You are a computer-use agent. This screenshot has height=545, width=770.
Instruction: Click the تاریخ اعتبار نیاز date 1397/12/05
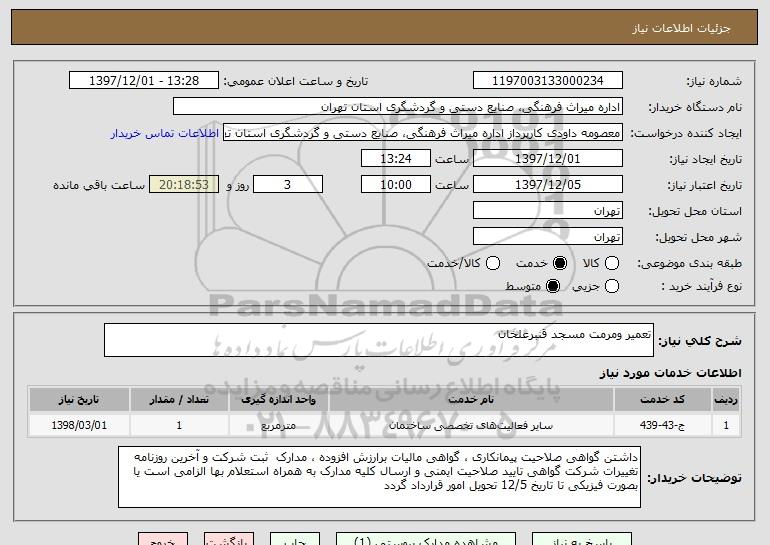(548, 185)
